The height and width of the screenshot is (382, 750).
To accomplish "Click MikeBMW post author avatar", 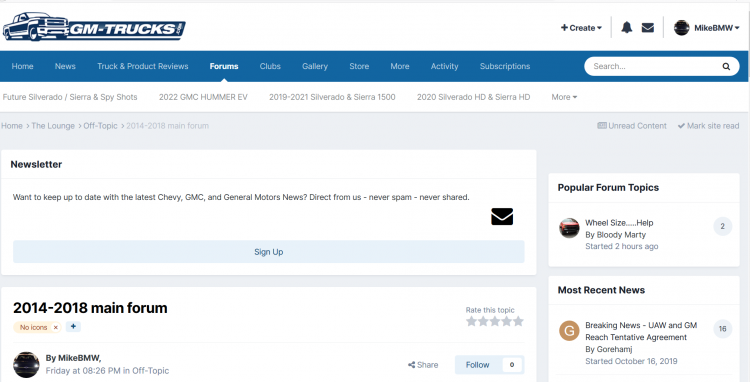I will (26, 365).
